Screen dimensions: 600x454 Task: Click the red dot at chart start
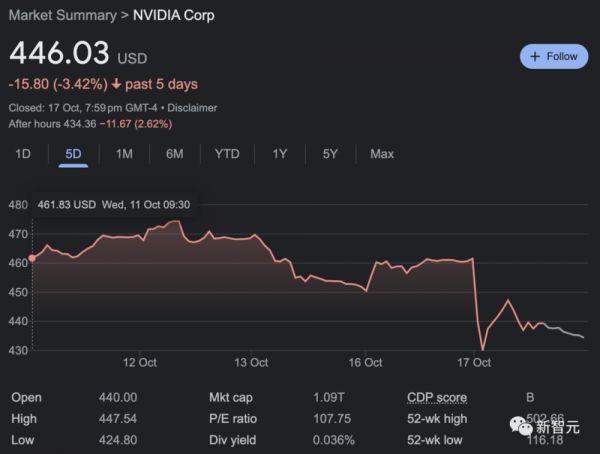(32, 258)
